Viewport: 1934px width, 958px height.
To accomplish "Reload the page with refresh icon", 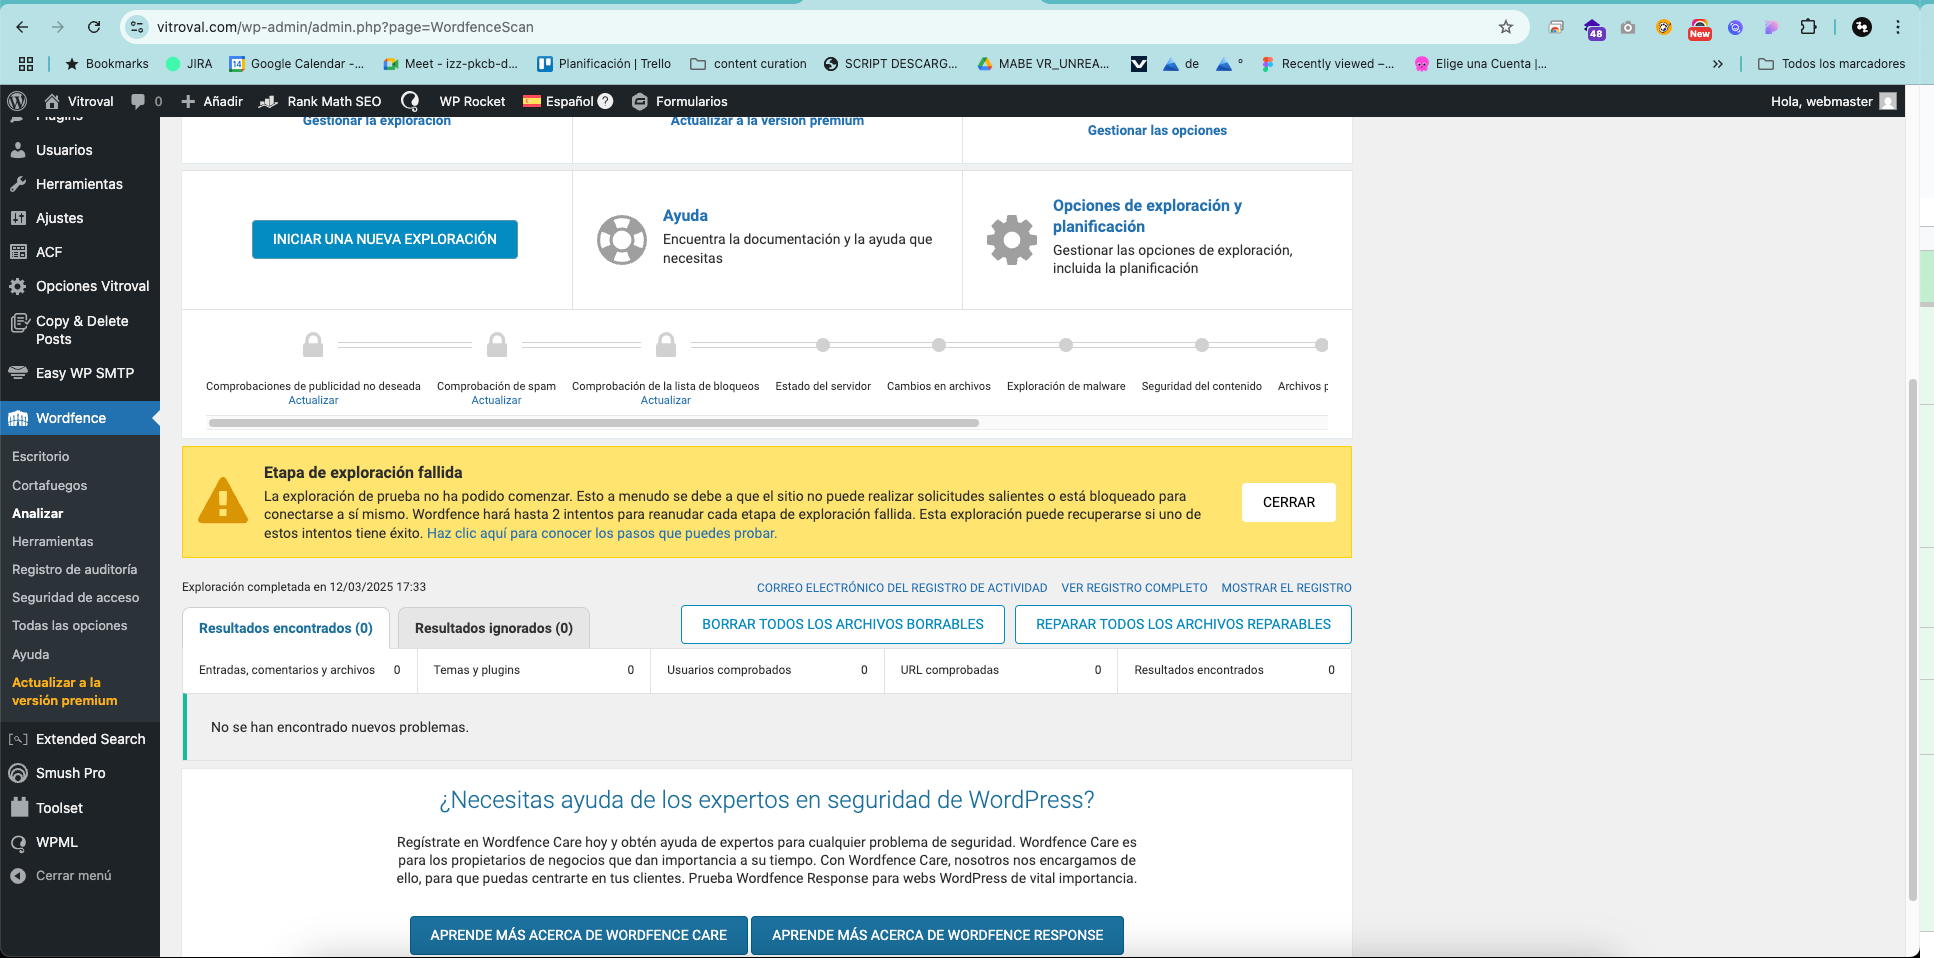I will 94,27.
